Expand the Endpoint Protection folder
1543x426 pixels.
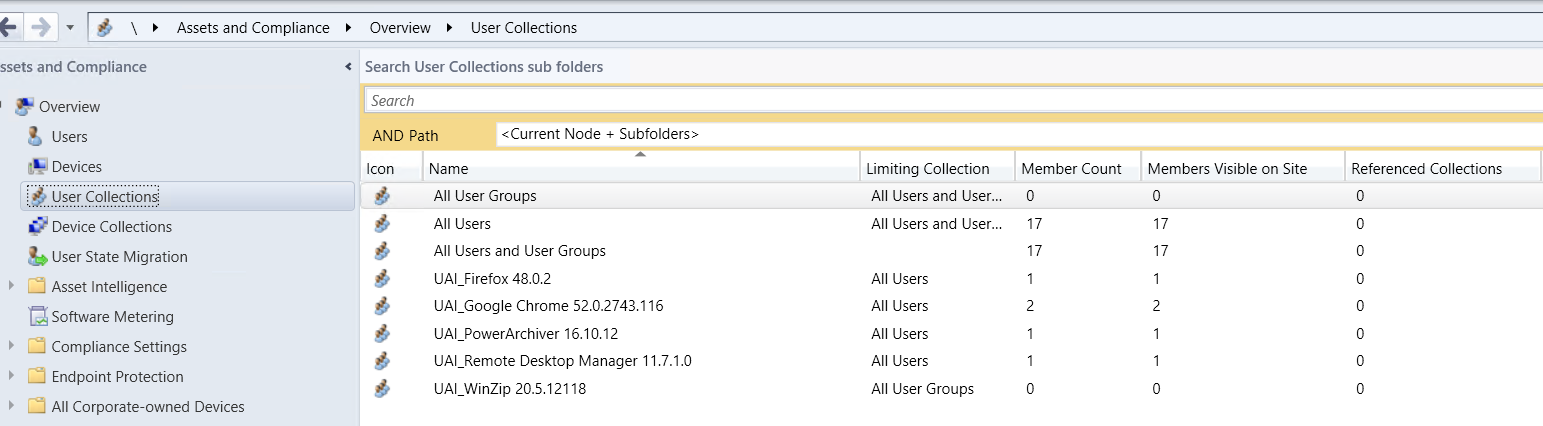pos(12,377)
